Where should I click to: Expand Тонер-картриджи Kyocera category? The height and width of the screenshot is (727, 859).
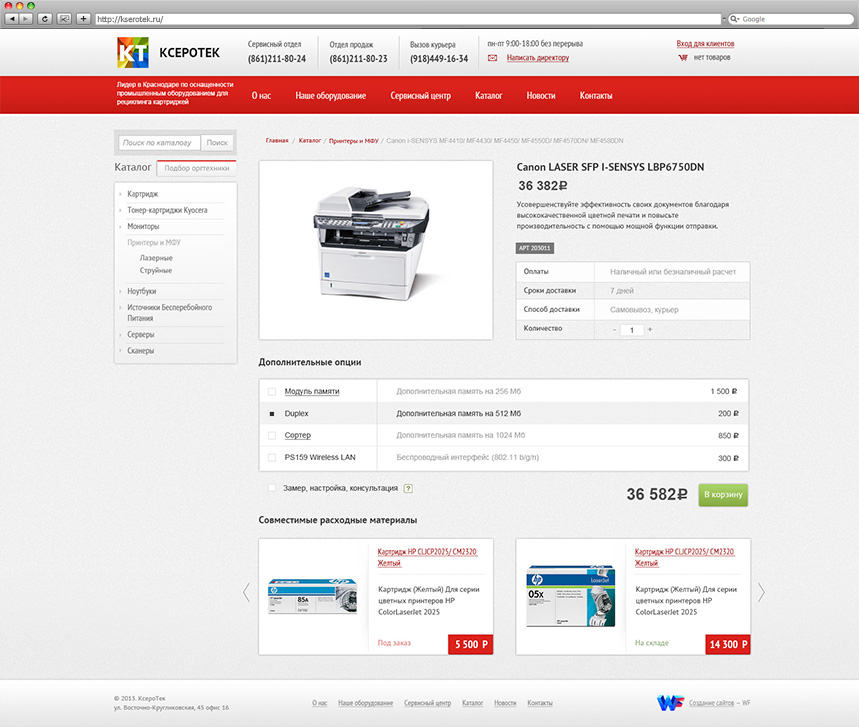[167, 210]
